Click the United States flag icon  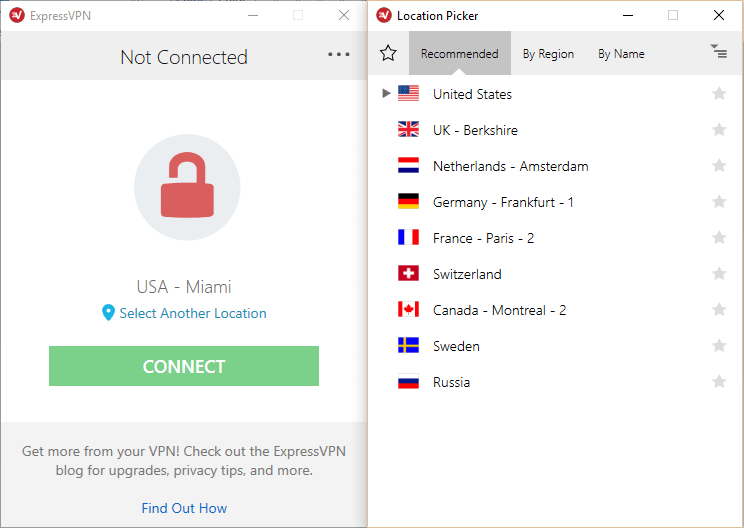[408, 94]
